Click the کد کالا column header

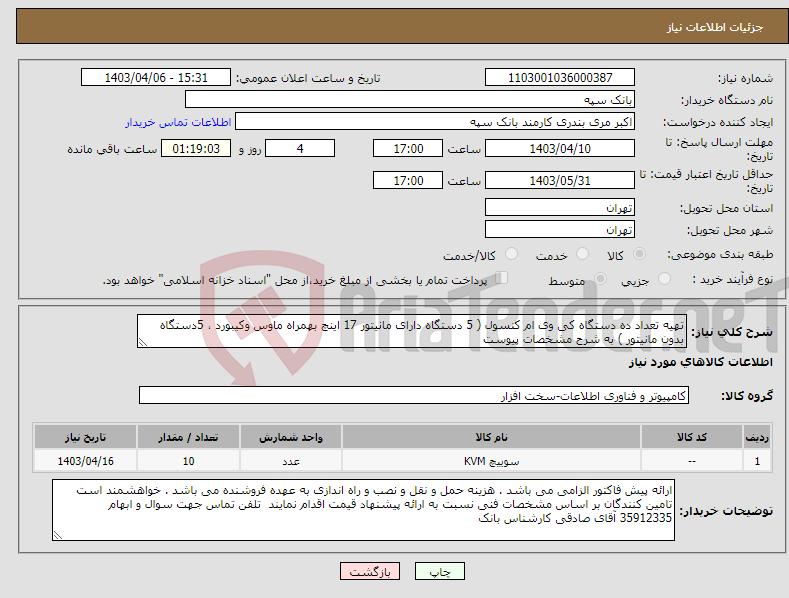(x=691, y=437)
